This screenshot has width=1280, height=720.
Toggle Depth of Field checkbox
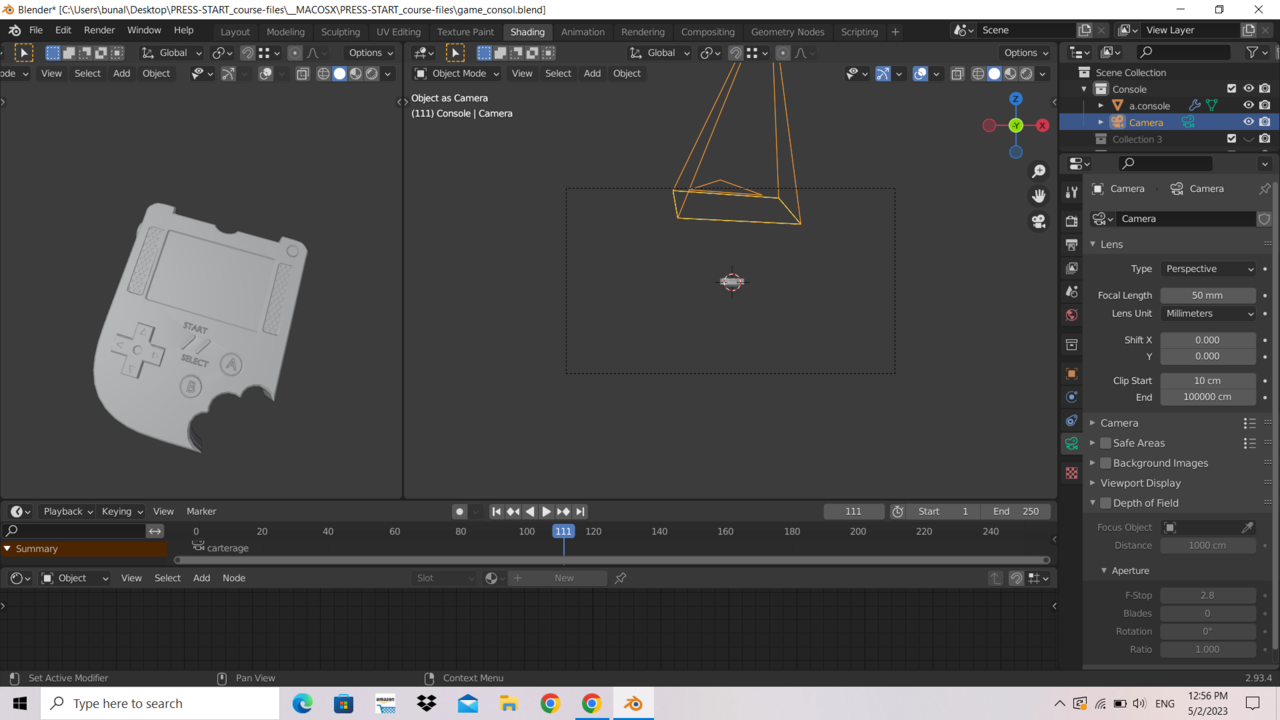point(1105,503)
